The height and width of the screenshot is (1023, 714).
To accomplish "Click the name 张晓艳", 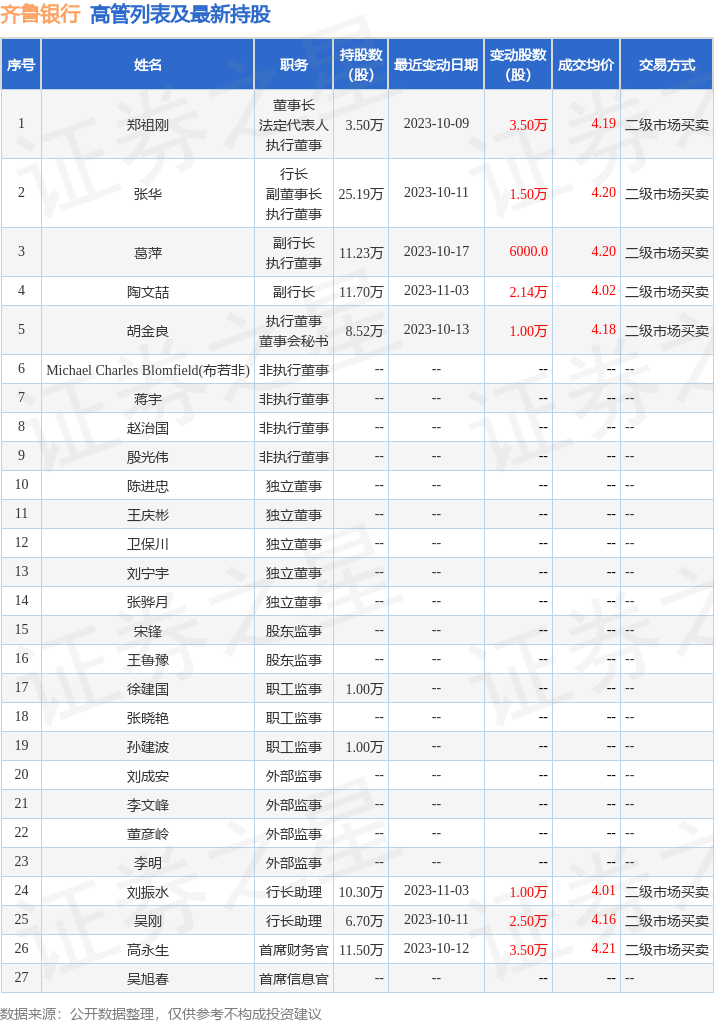I will (x=147, y=718).
